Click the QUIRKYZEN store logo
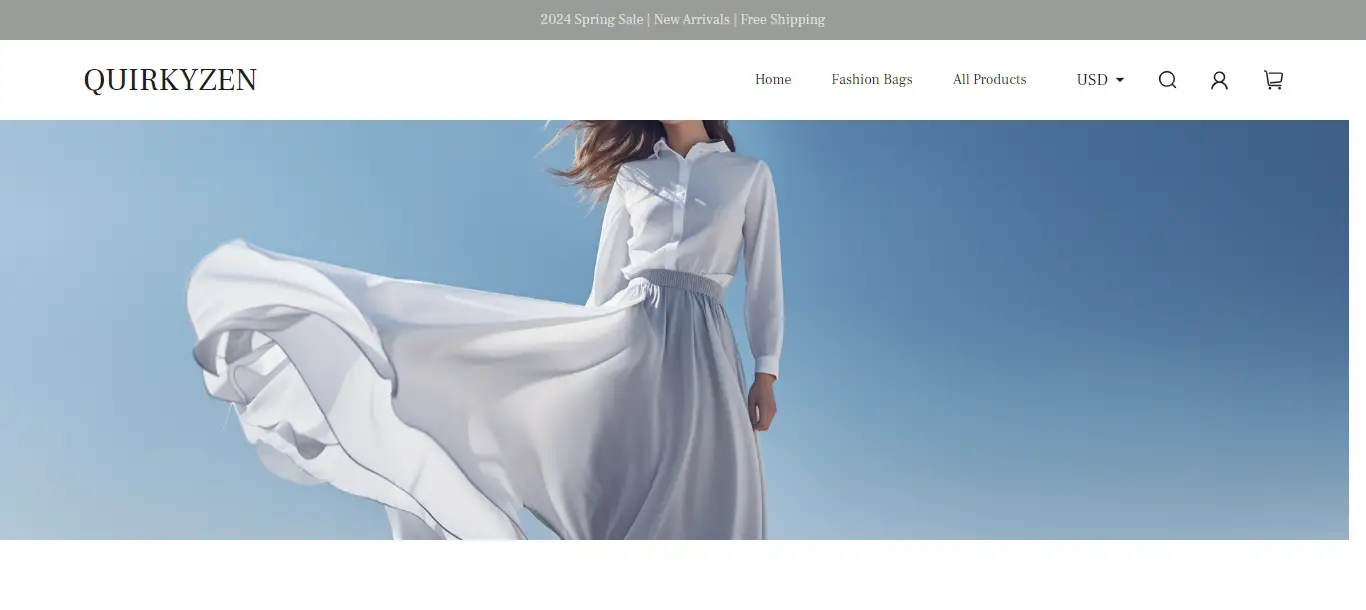Image resolution: width=1366 pixels, height=610 pixels. [170, 80]
